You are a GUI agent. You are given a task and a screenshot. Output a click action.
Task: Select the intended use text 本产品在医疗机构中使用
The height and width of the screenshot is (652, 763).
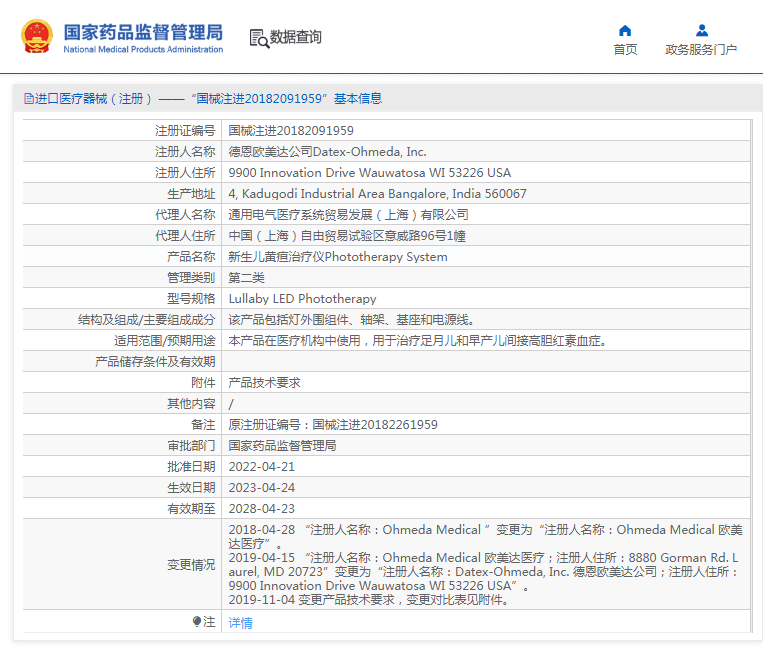(418, 341)
